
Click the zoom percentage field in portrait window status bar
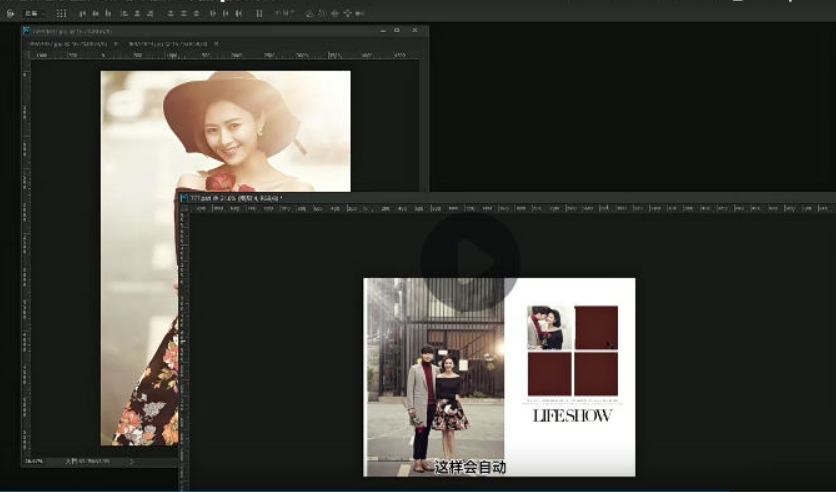34,461
